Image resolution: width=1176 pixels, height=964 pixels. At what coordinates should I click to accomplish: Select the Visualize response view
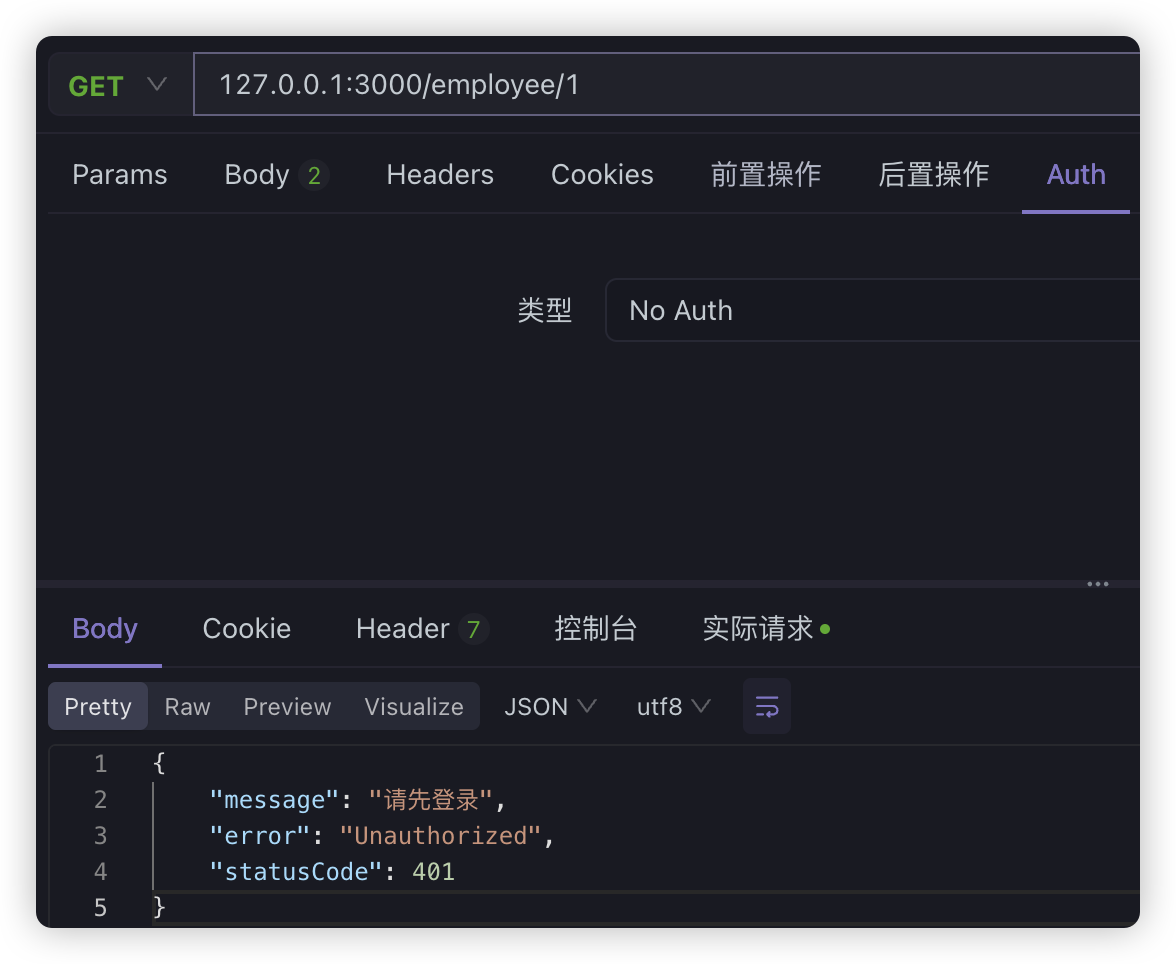pyautogui.click(x=414, y=707)
